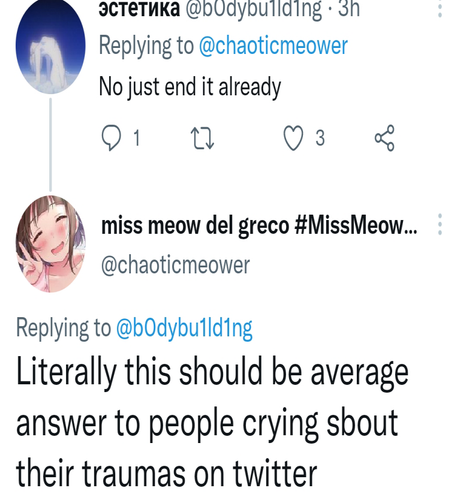This screenshot has height=500, width=466.
Task: Open эстетика's blue profile avatar
Action: pyautogui.click(x=50, y=46)
